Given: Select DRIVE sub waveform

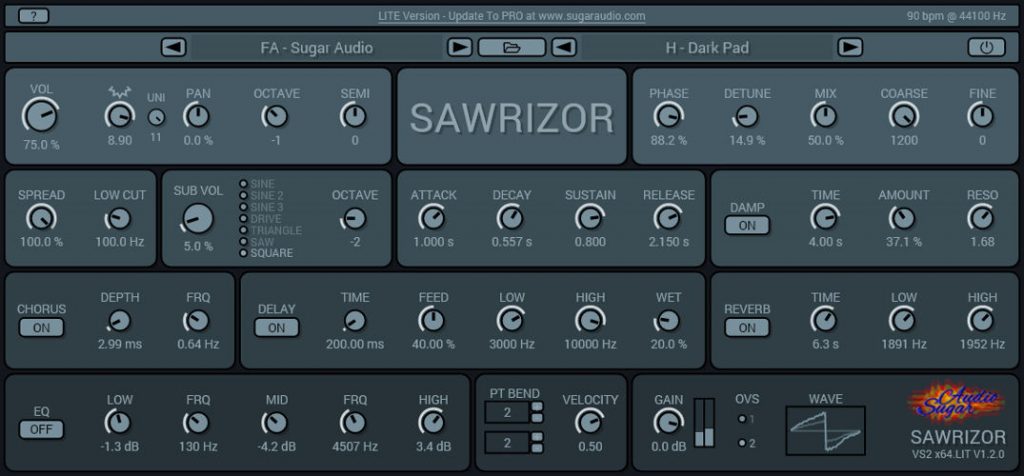Looking at the screenshot, I should (244, 219).
